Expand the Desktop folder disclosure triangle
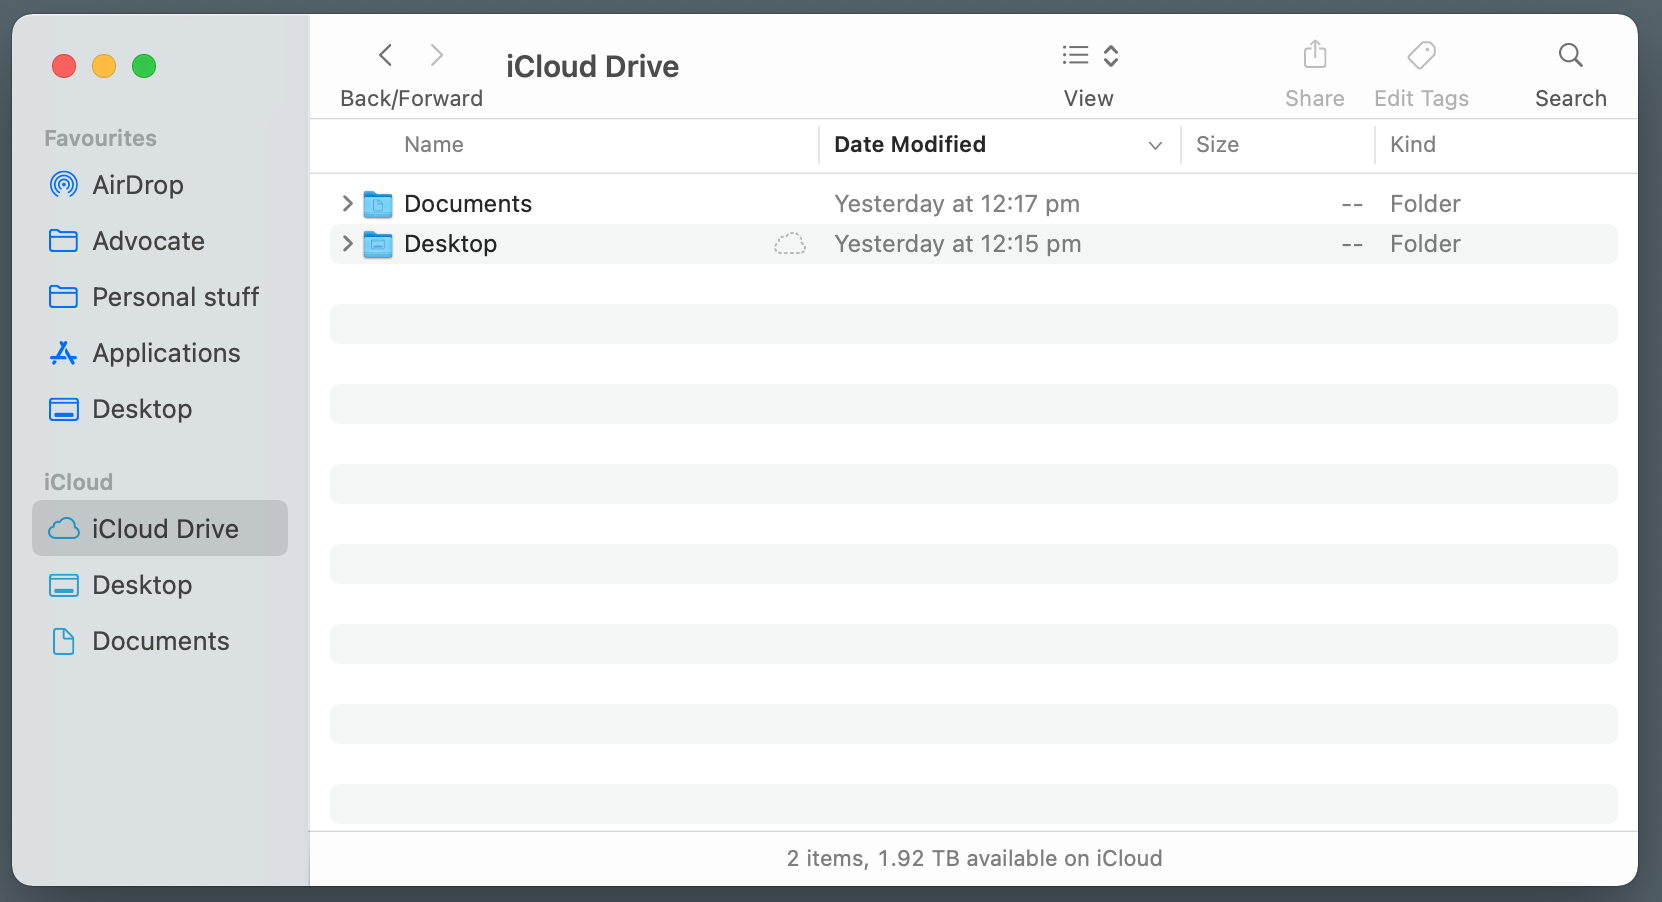 [346, 243]
